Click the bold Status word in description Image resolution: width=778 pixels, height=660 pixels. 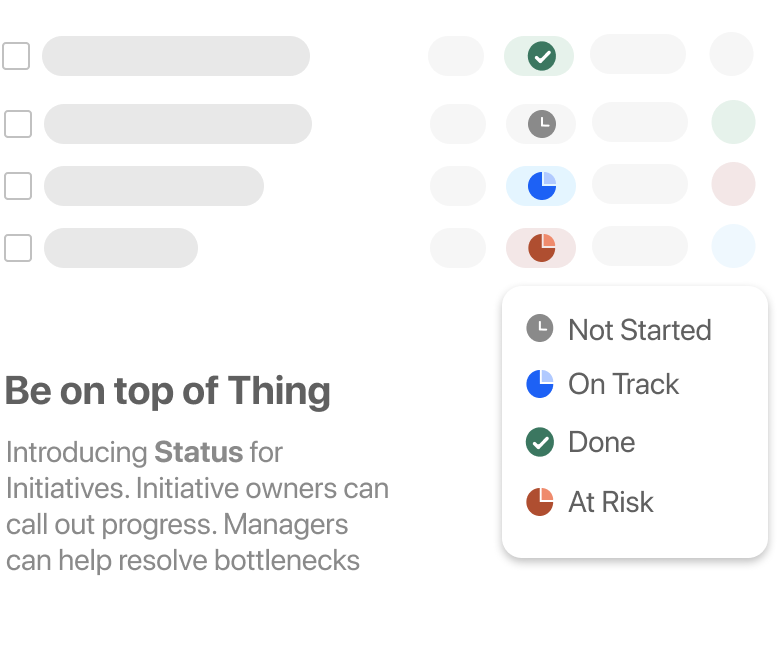coord(198,452)
